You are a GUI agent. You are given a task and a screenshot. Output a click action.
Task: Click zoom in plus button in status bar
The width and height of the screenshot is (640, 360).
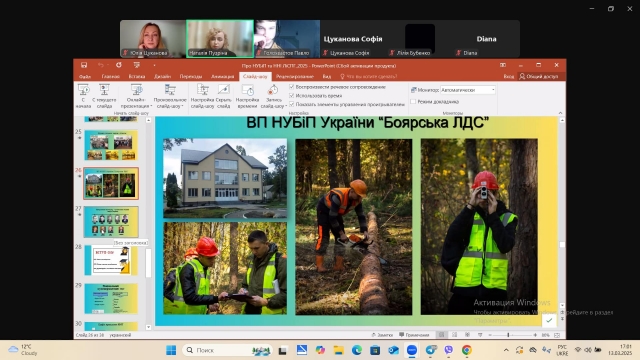pyautogui.click(x=535, y=335)
